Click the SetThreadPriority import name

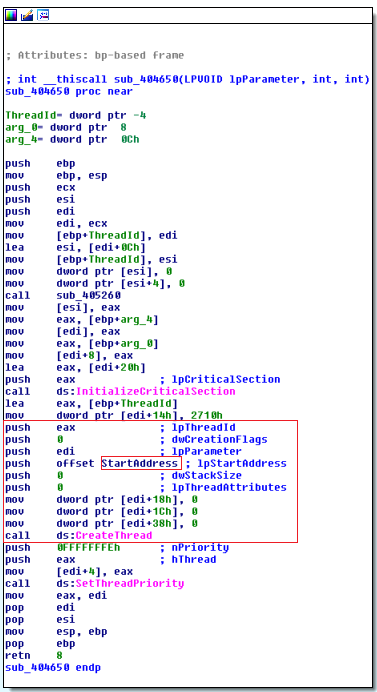[x=130, y=583]
